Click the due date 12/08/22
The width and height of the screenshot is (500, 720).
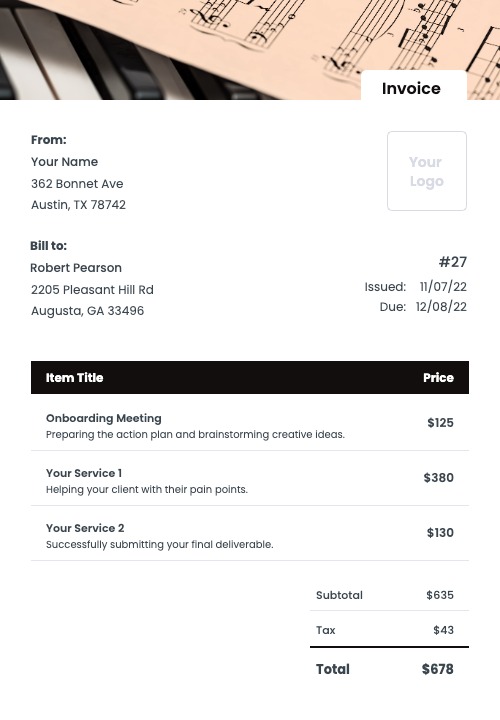[441, 307]
